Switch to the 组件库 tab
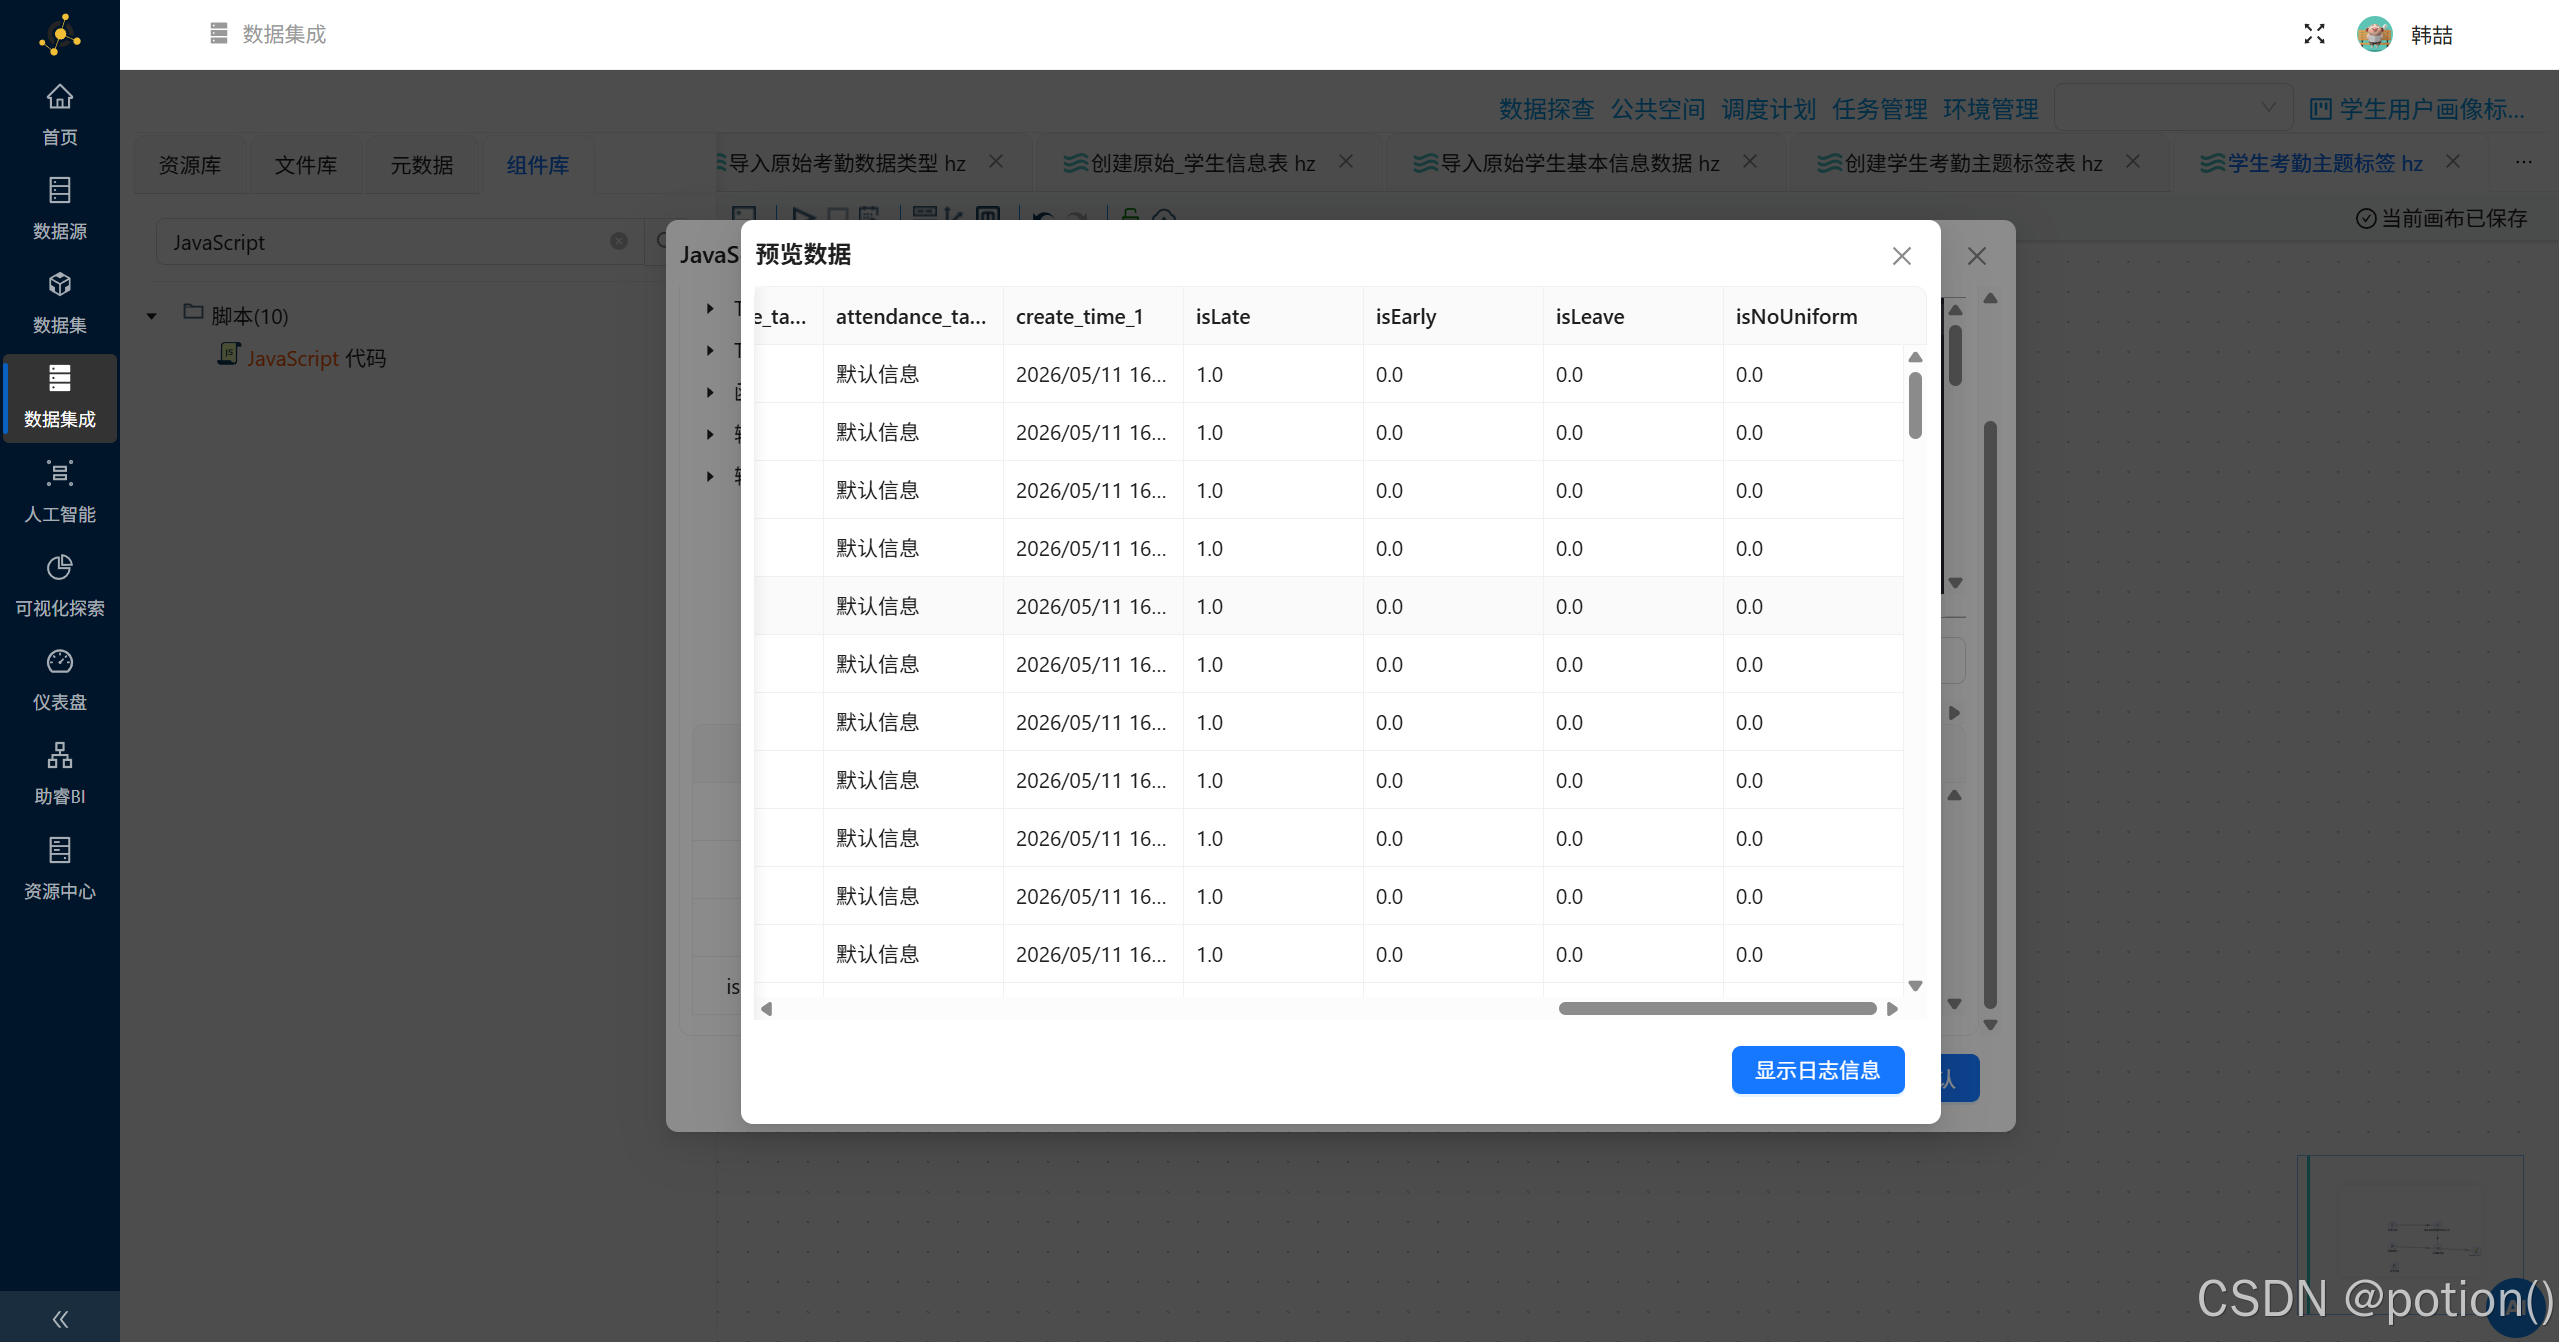2559x1342 pixels. [538, 165]
